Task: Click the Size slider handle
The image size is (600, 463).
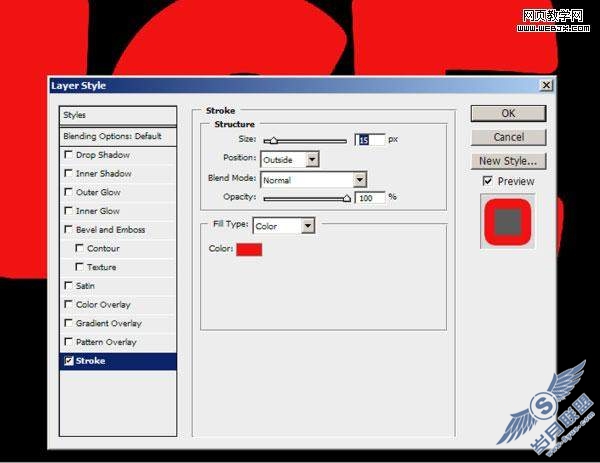Action: point(273,141)
